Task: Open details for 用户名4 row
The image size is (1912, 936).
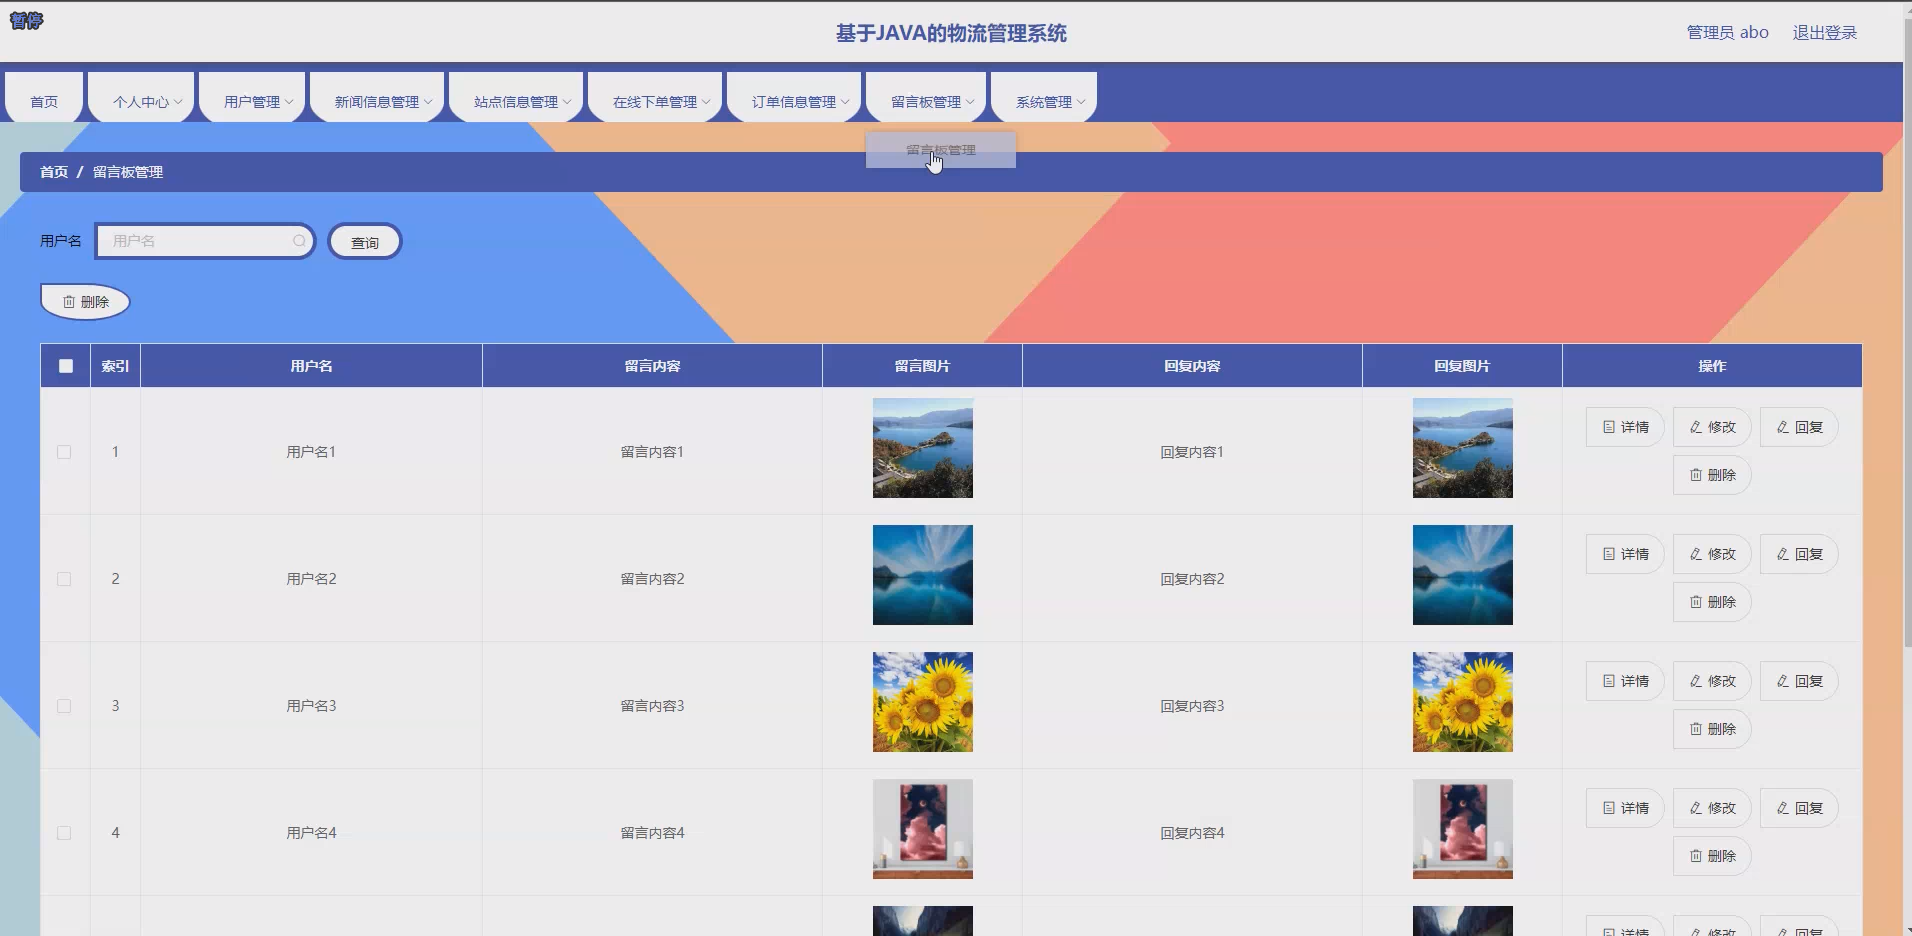Action: coord(1625,808)
